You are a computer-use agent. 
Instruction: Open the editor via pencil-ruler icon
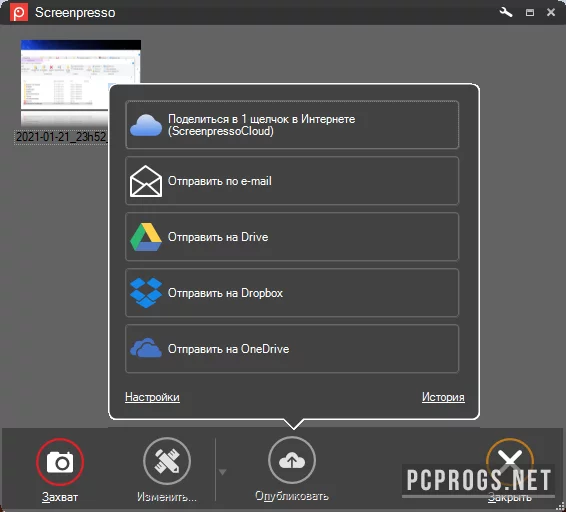[x=167, y=461]
